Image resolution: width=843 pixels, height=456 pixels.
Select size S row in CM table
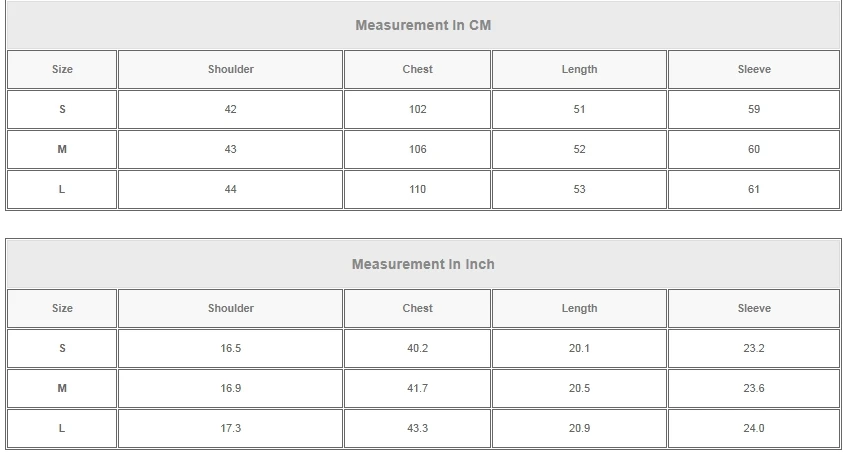tap(62, 109)
